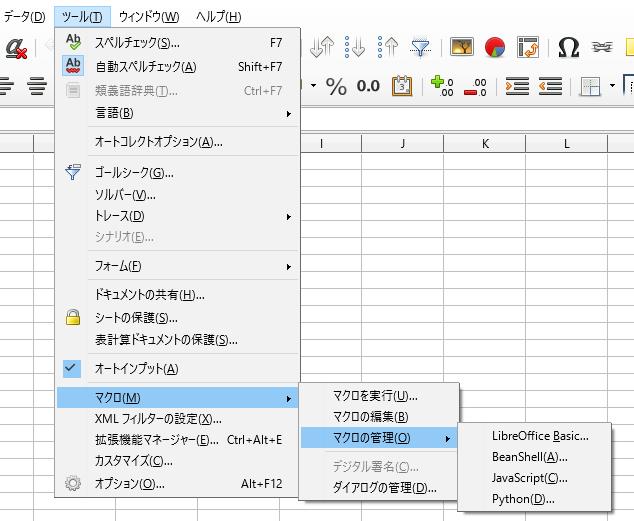Viewport: 634px width, 521px height.
Task: Select BeanShell(A)... entry
Action: pyautogui.click(x=534, y=457)
